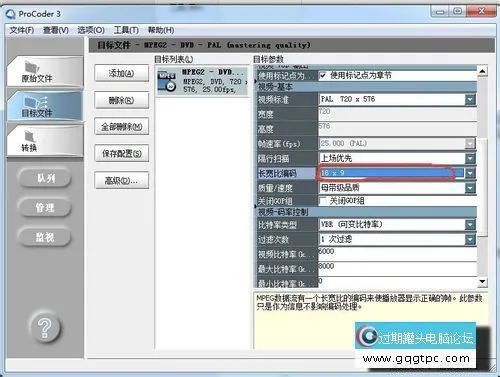Viewport: 500px width, 377px height.
Task: Open 高级(D)... advanced settings
Action: 122,180
